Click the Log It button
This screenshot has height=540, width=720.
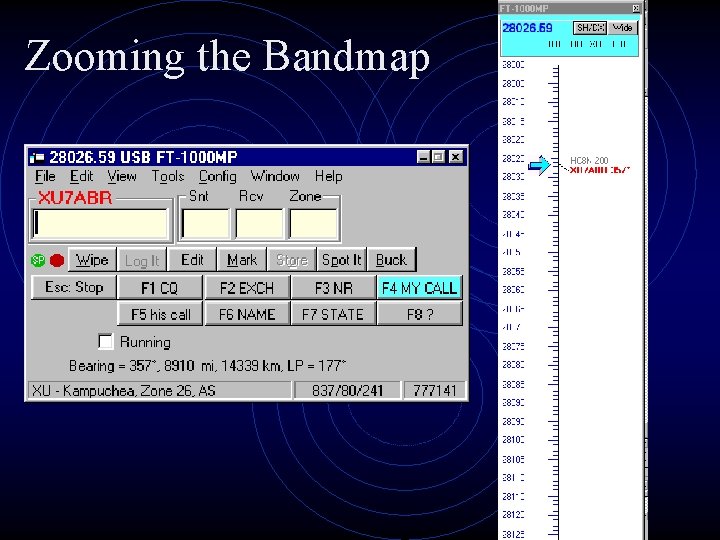(142, 261)
